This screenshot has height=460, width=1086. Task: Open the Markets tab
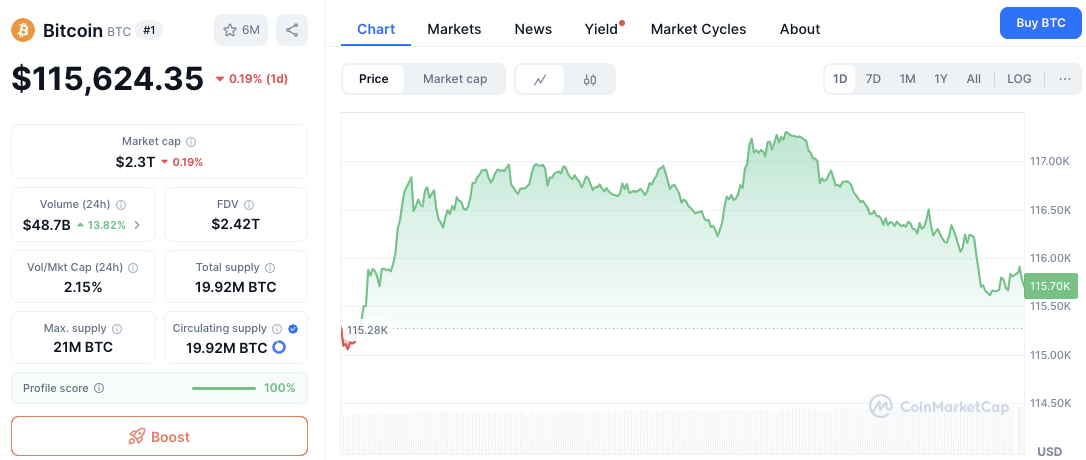[454, 29]
